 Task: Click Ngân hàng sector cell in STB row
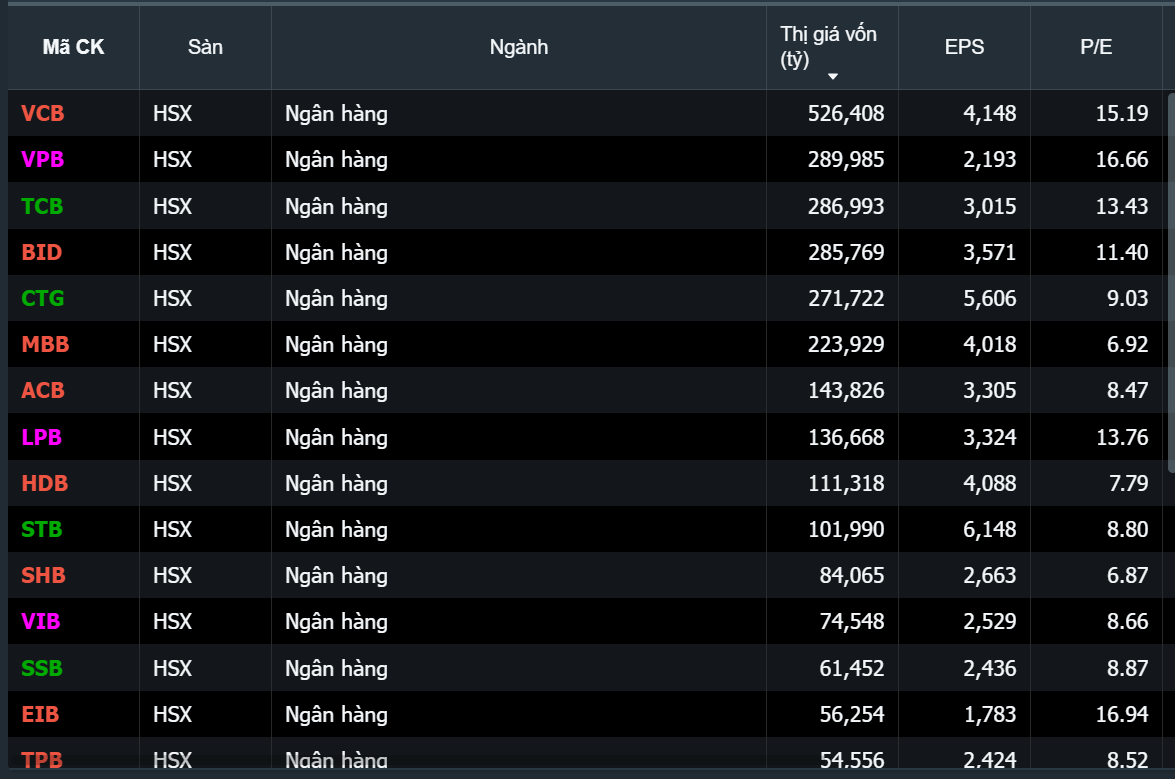336,530
